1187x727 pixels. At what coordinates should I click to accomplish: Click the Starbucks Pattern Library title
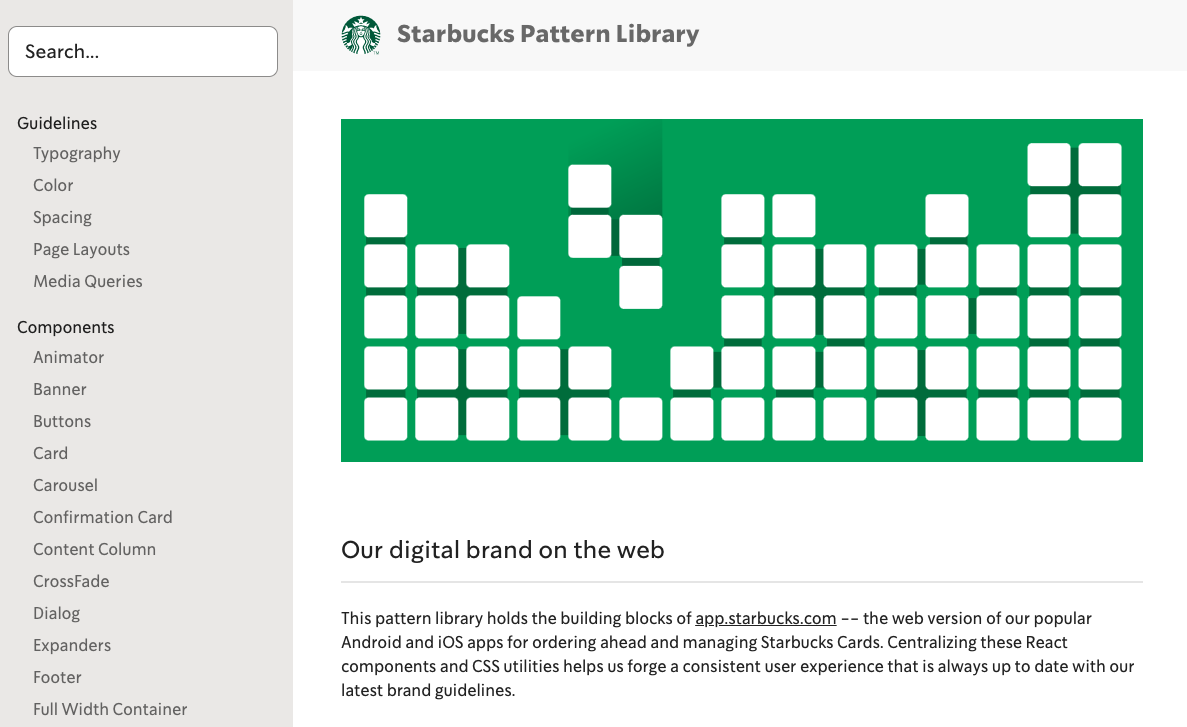coord(547,34)
